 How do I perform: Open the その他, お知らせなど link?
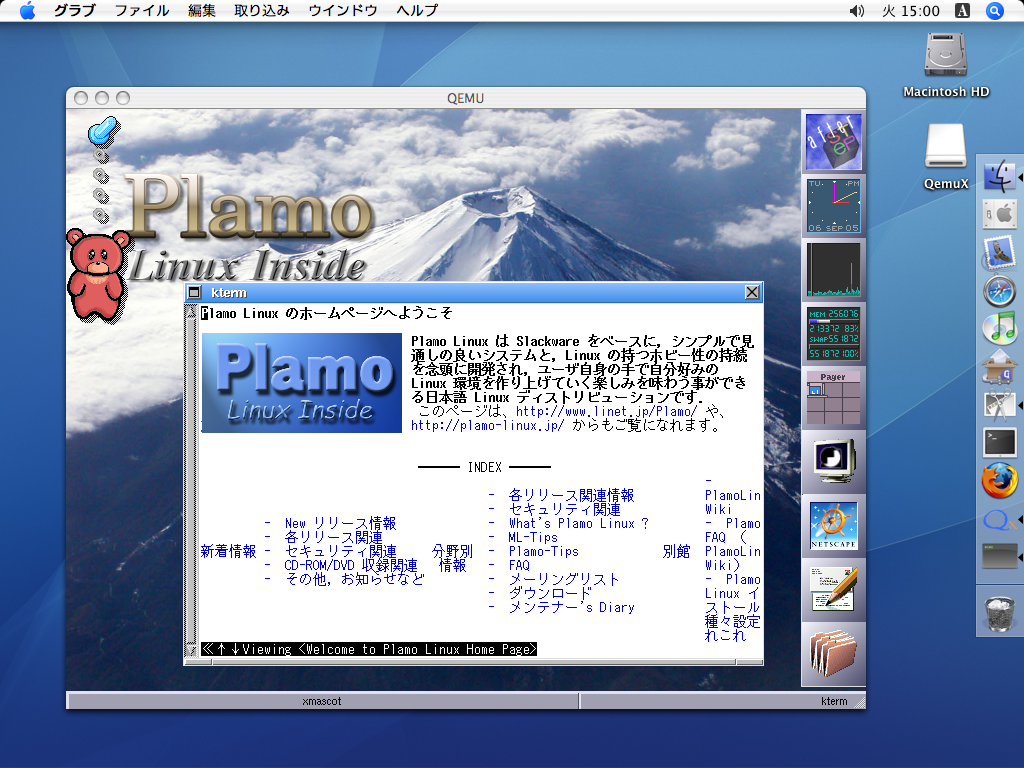[x=355, y=579]
